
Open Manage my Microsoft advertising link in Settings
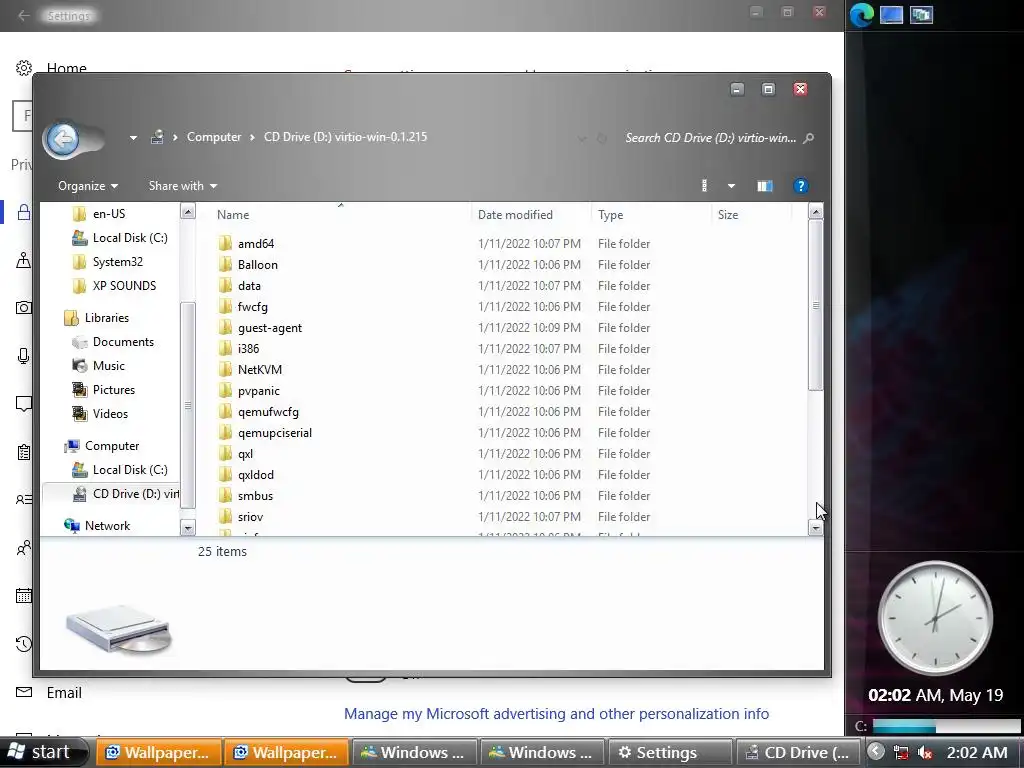556,714
